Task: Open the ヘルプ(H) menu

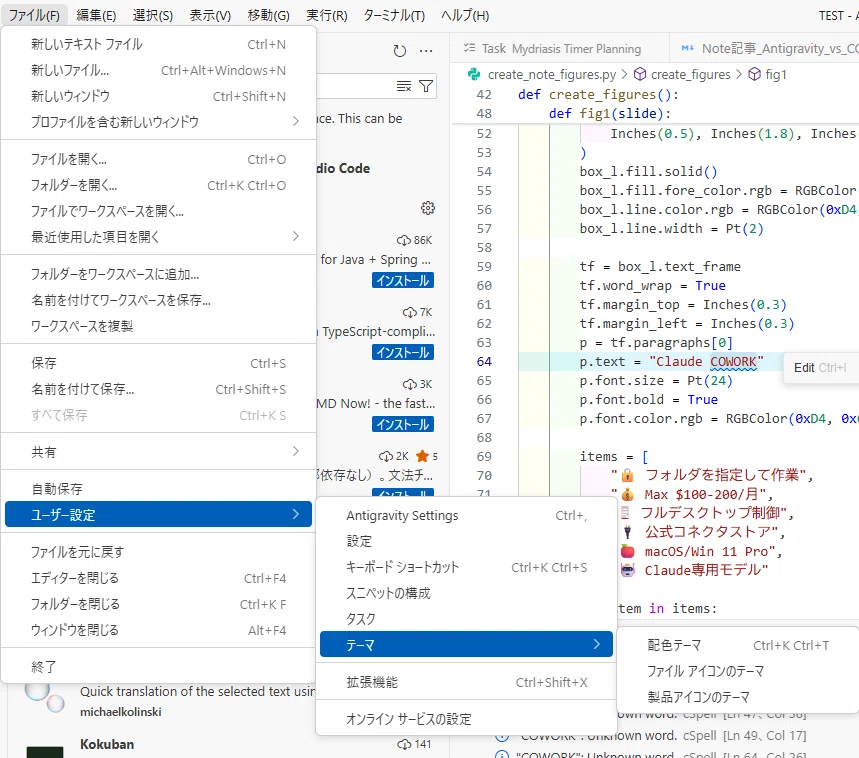Action: coord(465,15)
